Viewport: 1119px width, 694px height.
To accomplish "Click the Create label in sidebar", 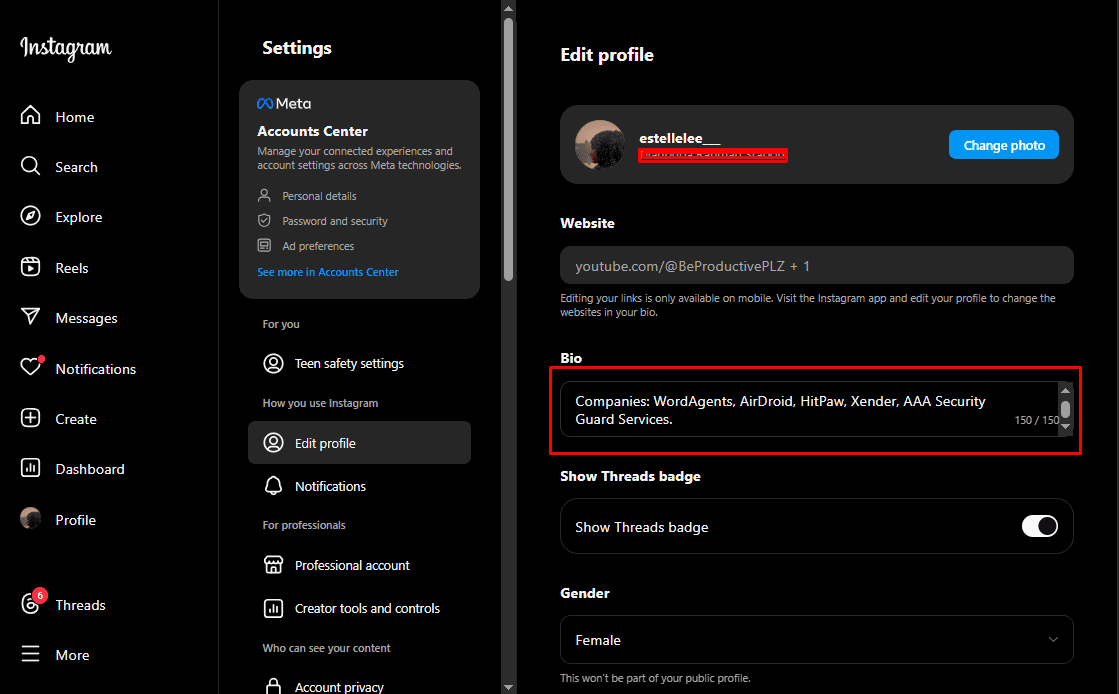I will coord(76,419).
